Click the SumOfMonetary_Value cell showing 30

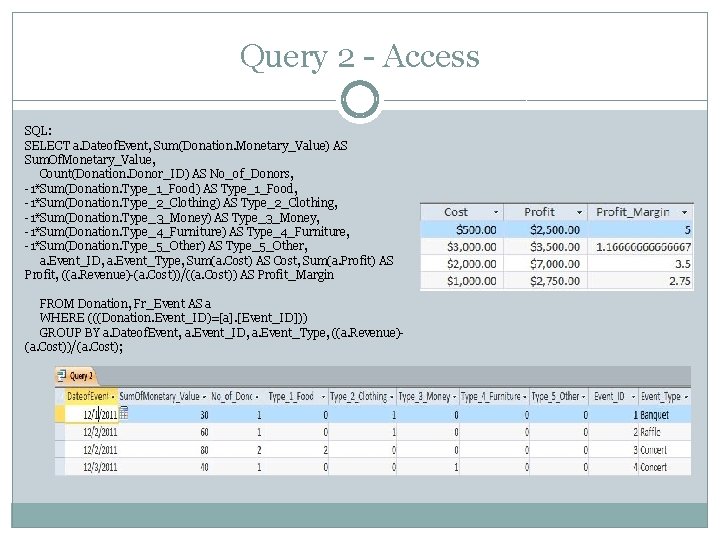point(164,415)
